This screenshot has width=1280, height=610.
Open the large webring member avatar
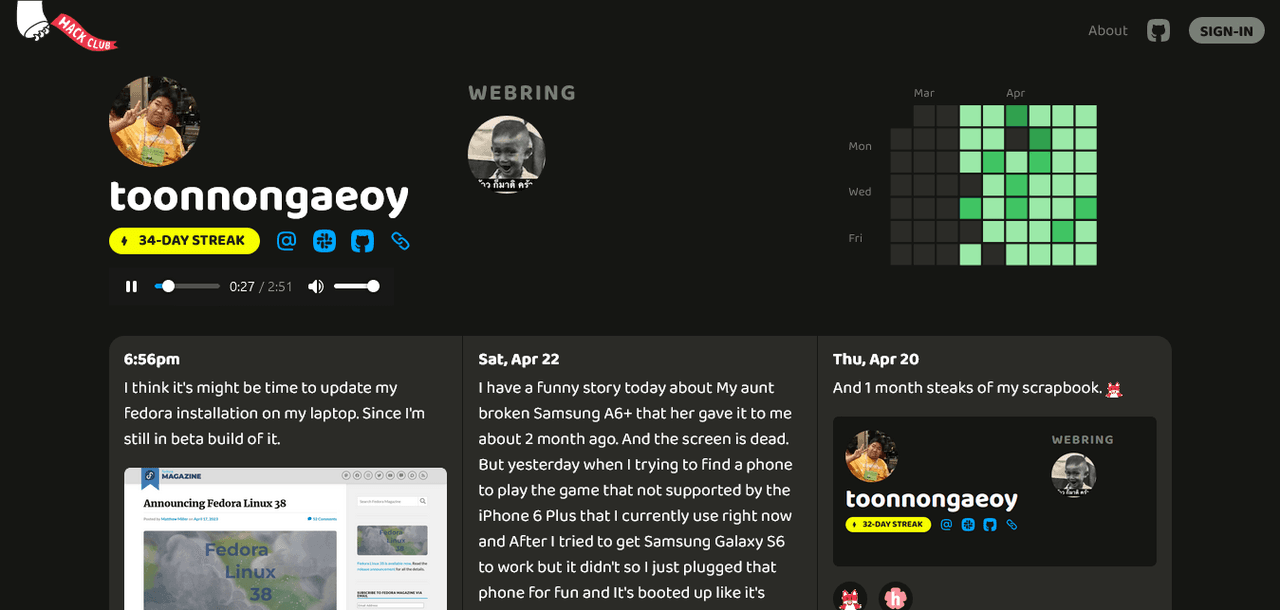pos(506,154)
